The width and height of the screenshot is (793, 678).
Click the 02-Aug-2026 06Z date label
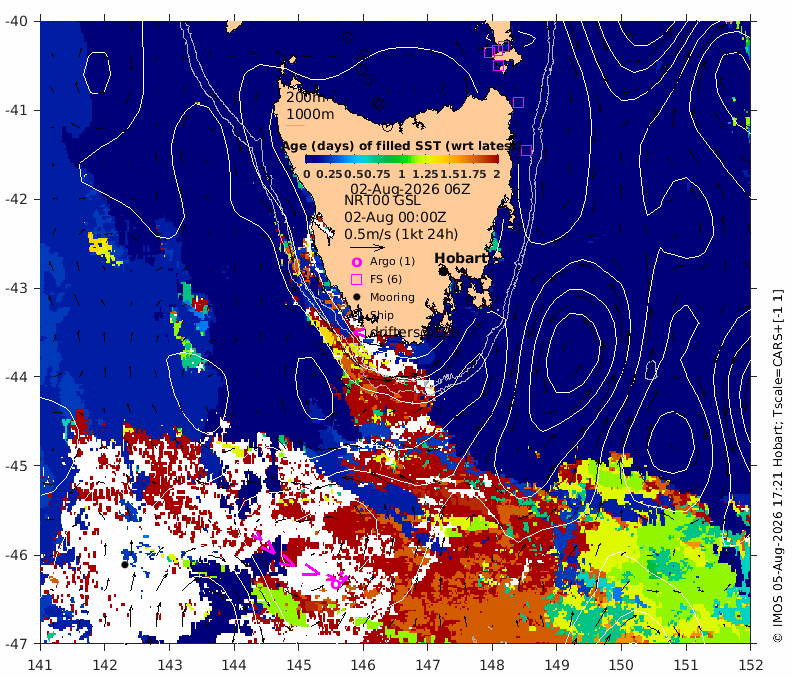click(410, 189)
